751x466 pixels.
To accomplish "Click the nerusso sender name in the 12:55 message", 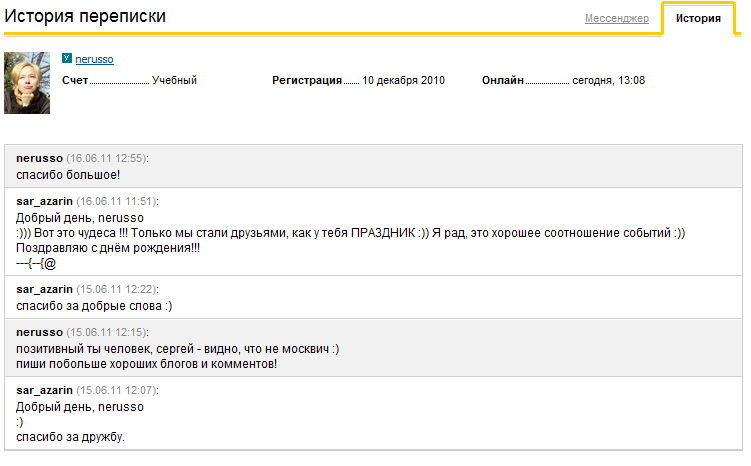I will (40, 158).
